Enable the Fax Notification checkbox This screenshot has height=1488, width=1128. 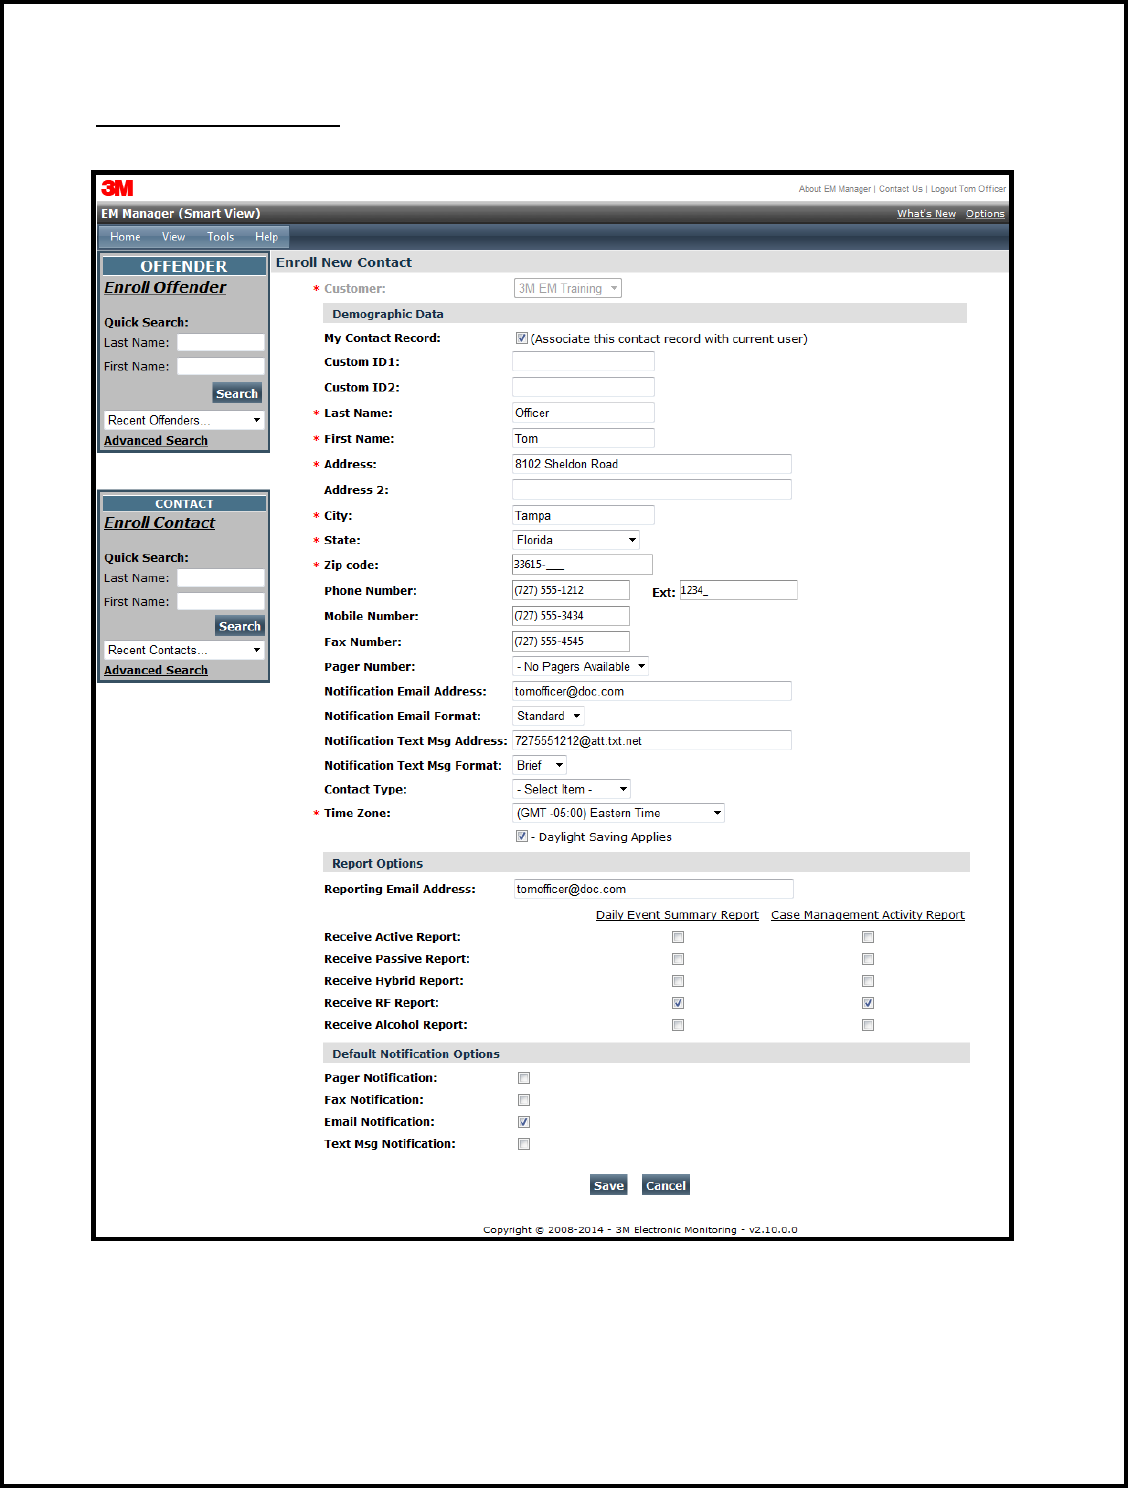tap(524, 1100)
